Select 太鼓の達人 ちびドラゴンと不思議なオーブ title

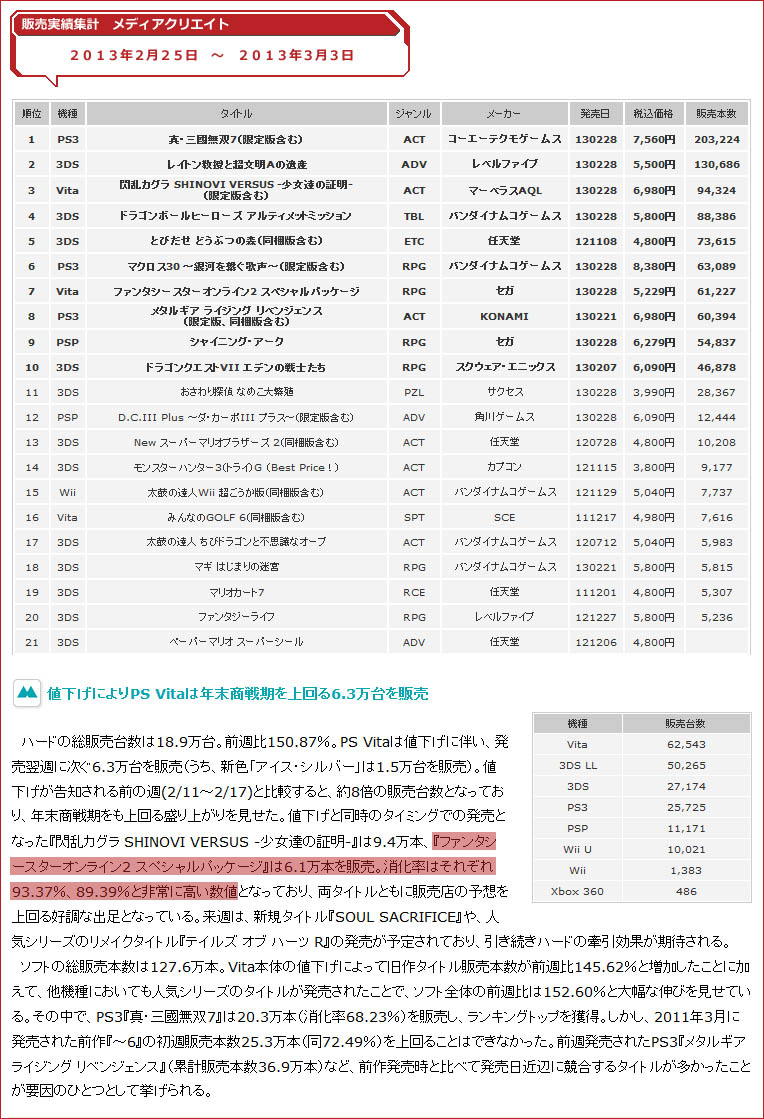[x=236, y=542]
